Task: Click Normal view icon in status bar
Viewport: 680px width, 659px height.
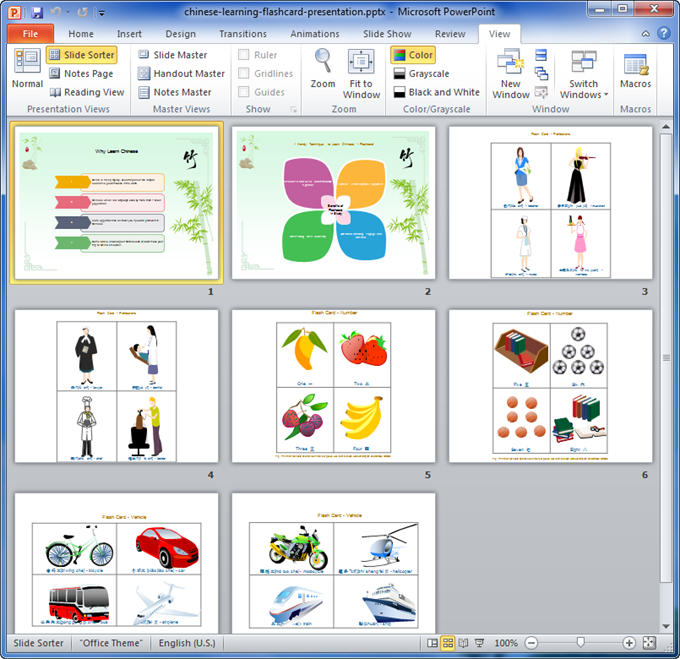Action: pyautogui.click(x=432, y=643)
